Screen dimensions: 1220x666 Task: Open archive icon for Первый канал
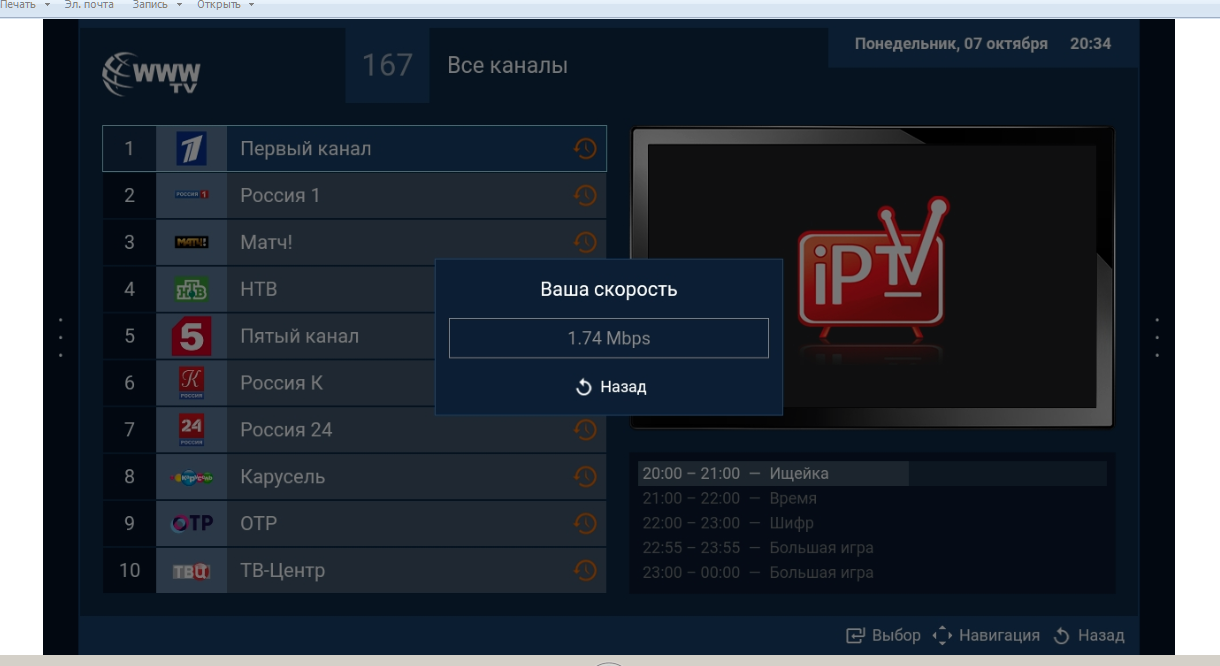tap(585, 149)
